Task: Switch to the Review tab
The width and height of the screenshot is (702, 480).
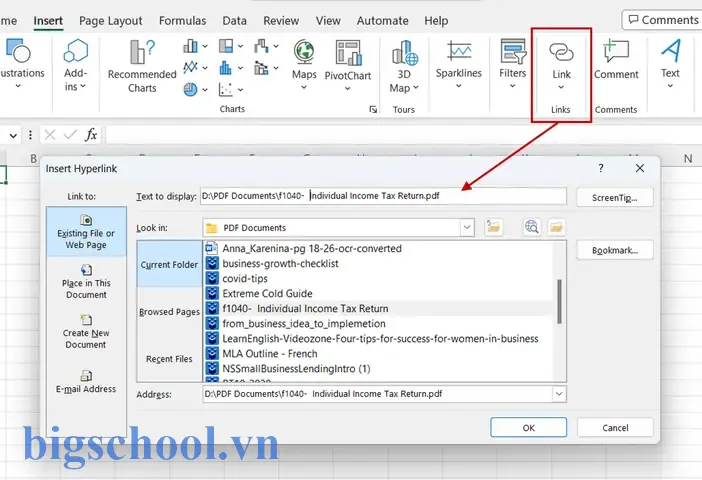Action: coord(281,21)
